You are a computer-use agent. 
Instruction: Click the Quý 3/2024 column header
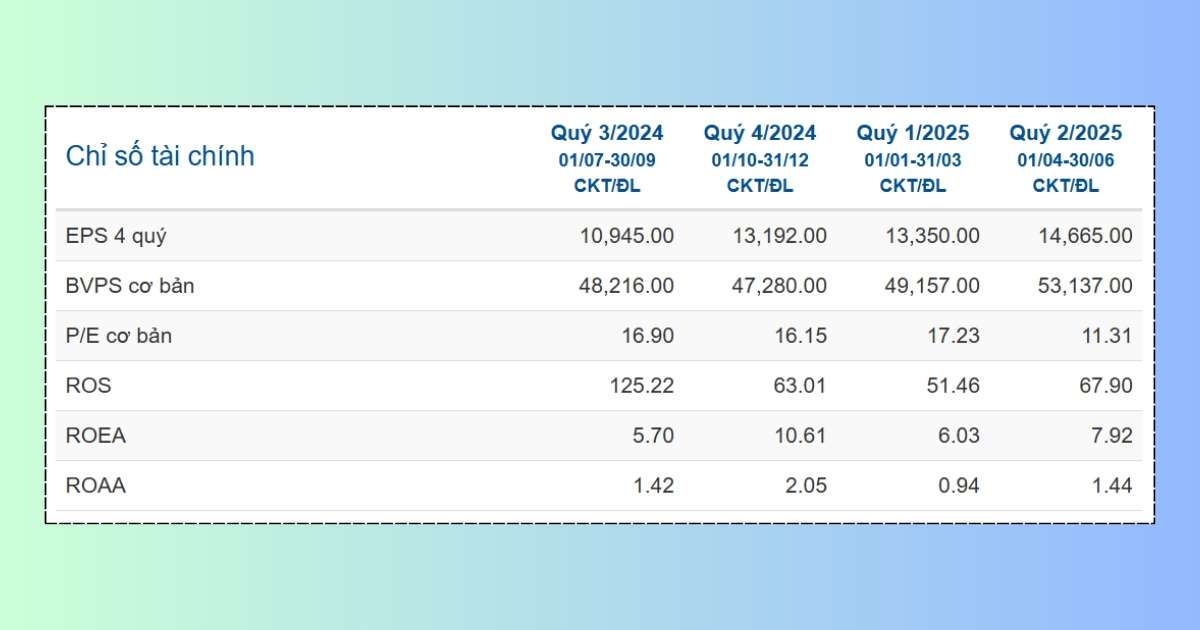pyautogui.click(x=607, y=133)
